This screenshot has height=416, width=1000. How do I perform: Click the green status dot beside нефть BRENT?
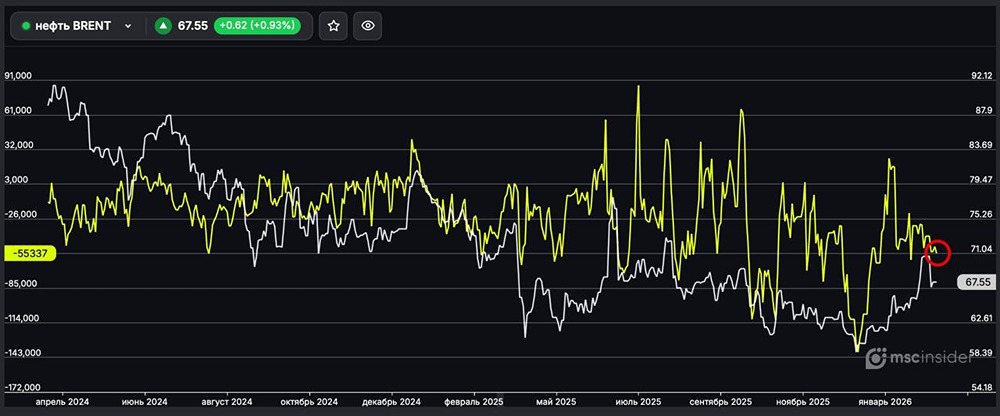tap(26, 26)
